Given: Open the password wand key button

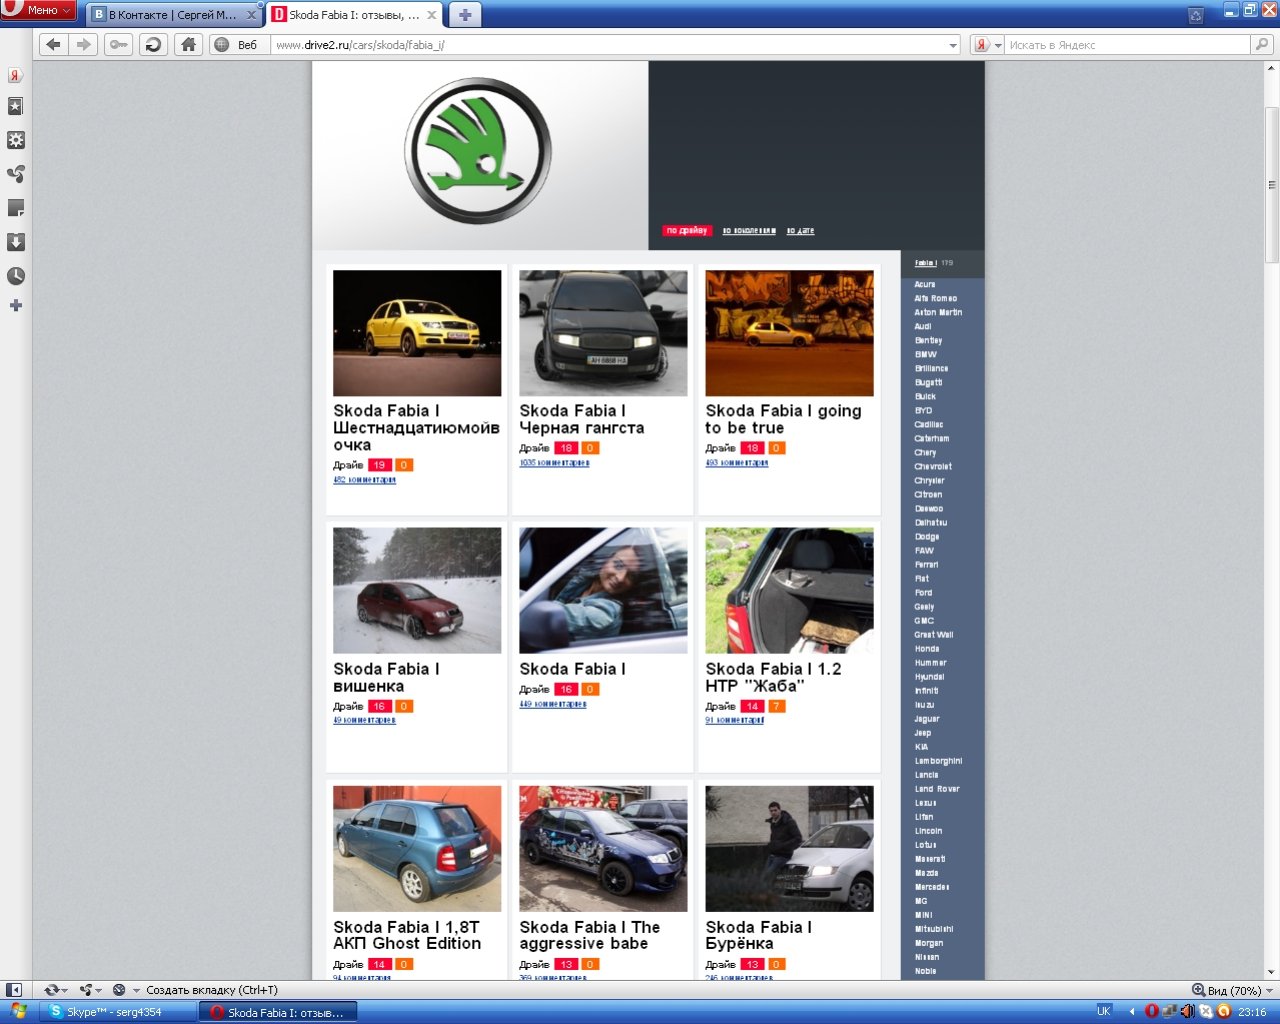Looking at the screenshot, I should [x=119, y=44].
